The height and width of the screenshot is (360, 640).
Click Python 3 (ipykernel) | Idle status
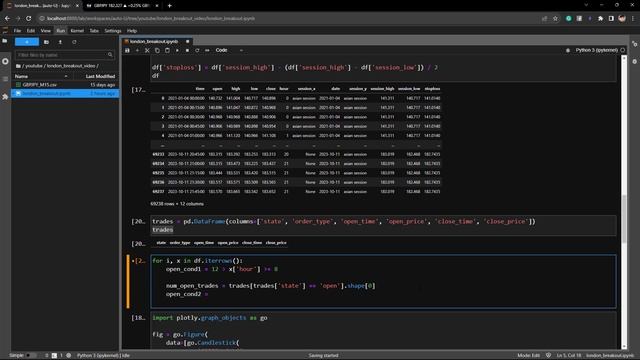point(103,356)
